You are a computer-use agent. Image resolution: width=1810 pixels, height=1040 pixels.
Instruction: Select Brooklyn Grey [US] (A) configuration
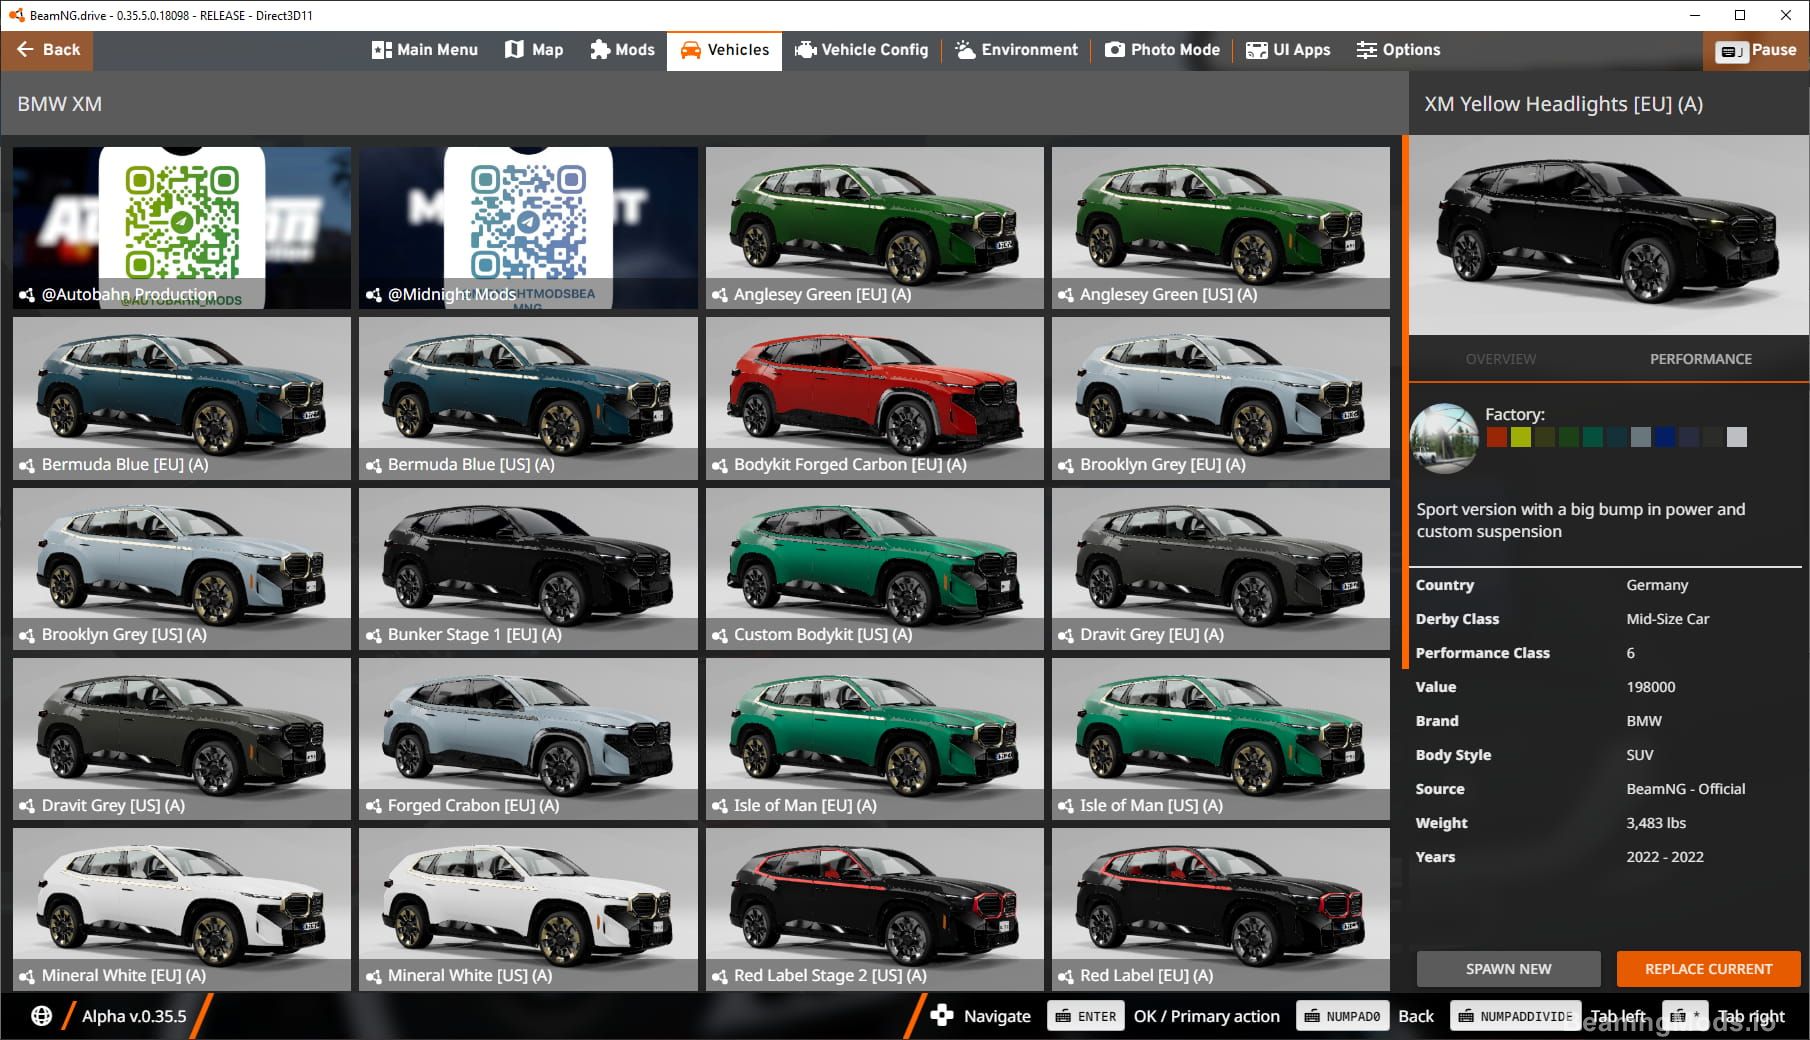pos(182,568)
